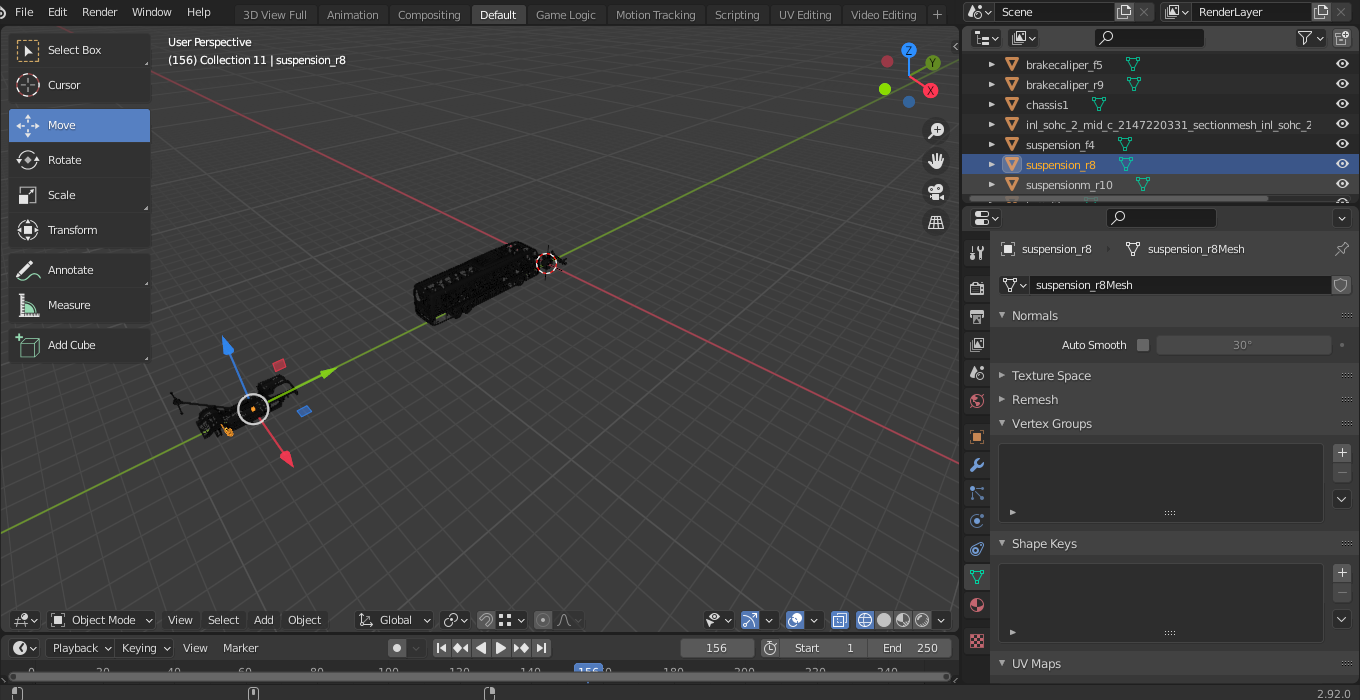Activate the Cursor tool
This screenshot has height=700, width=1360.
pyautogui.click(x=80, y=85)
